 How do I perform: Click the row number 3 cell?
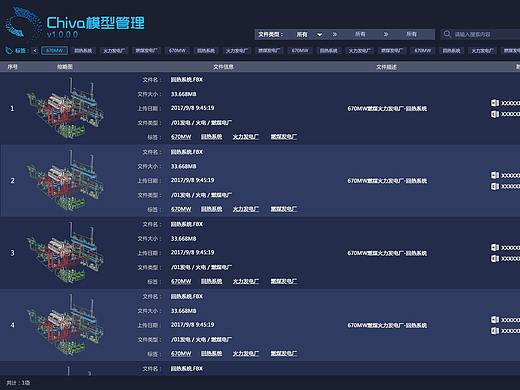12,253
